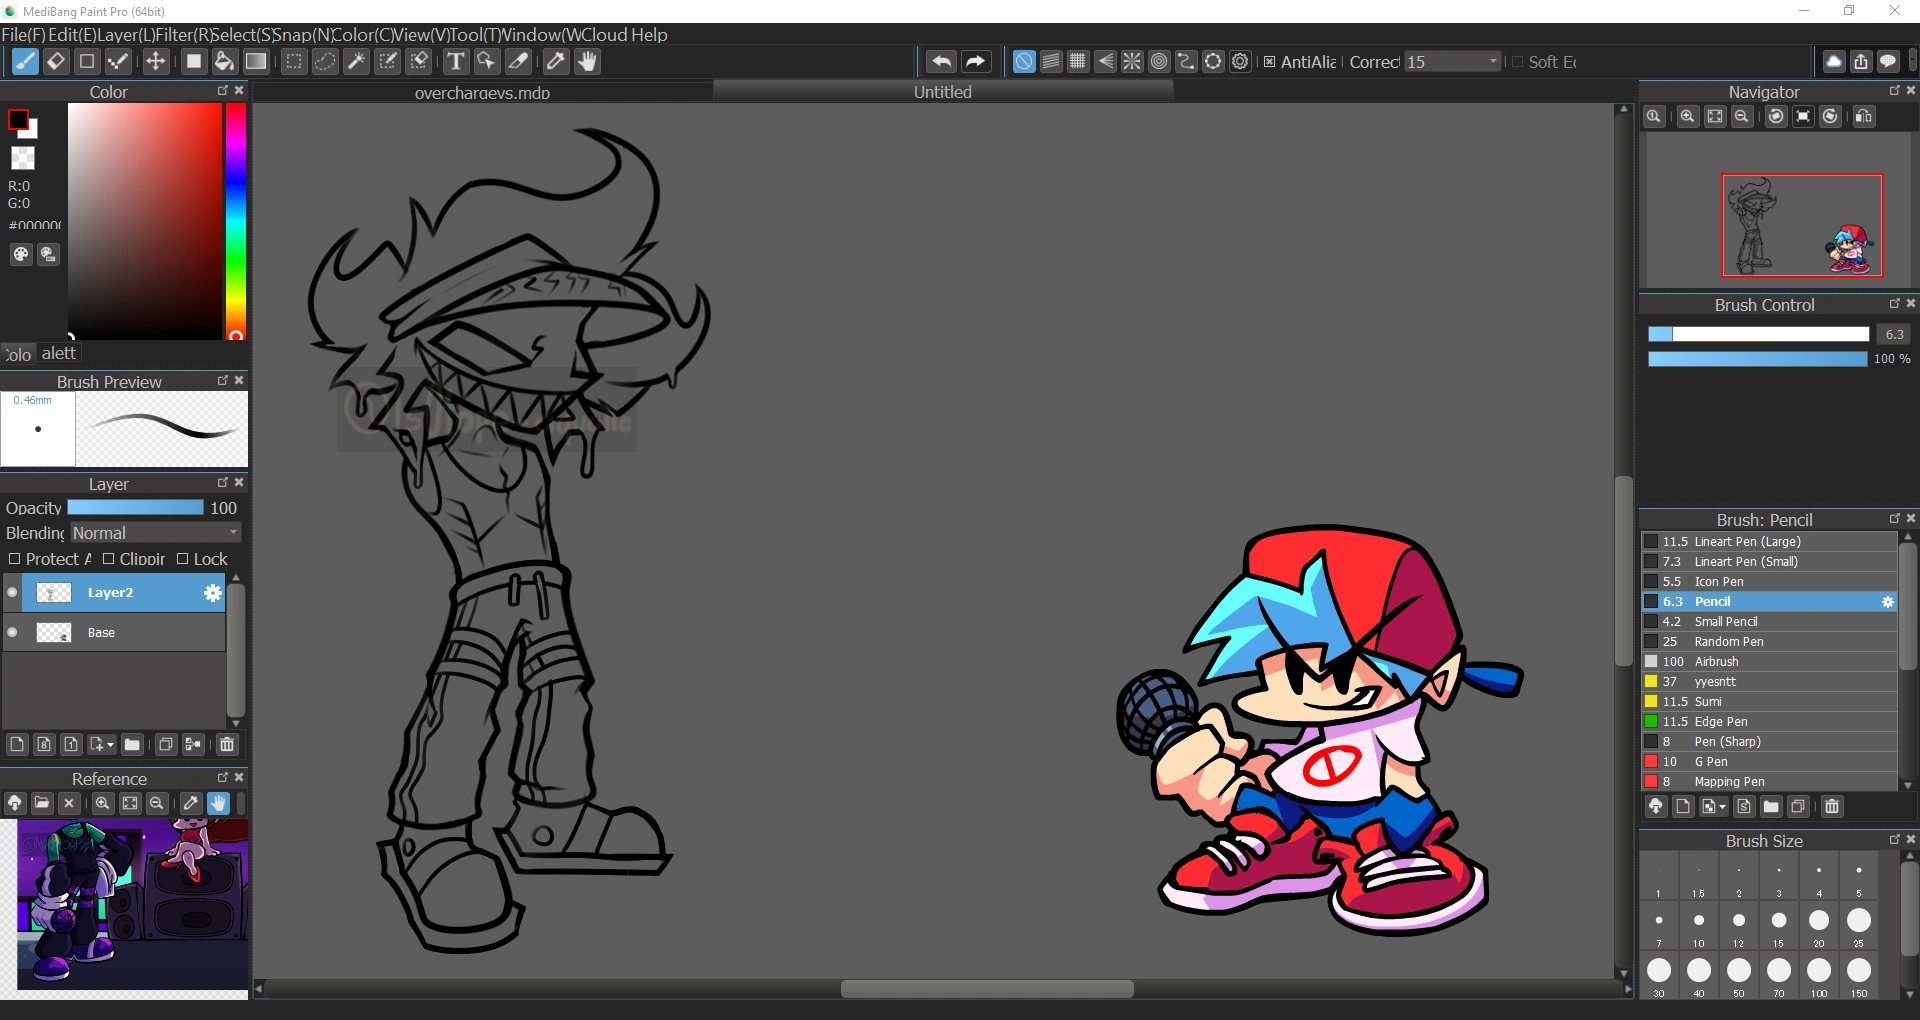
Task: Choose the Text tool
Action: click(456, 62)
